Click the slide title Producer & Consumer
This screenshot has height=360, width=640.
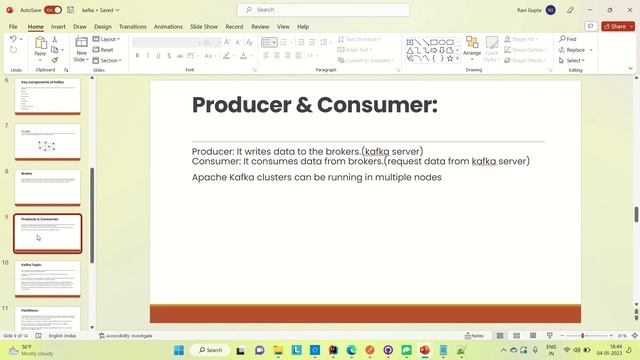click(315, 105)
